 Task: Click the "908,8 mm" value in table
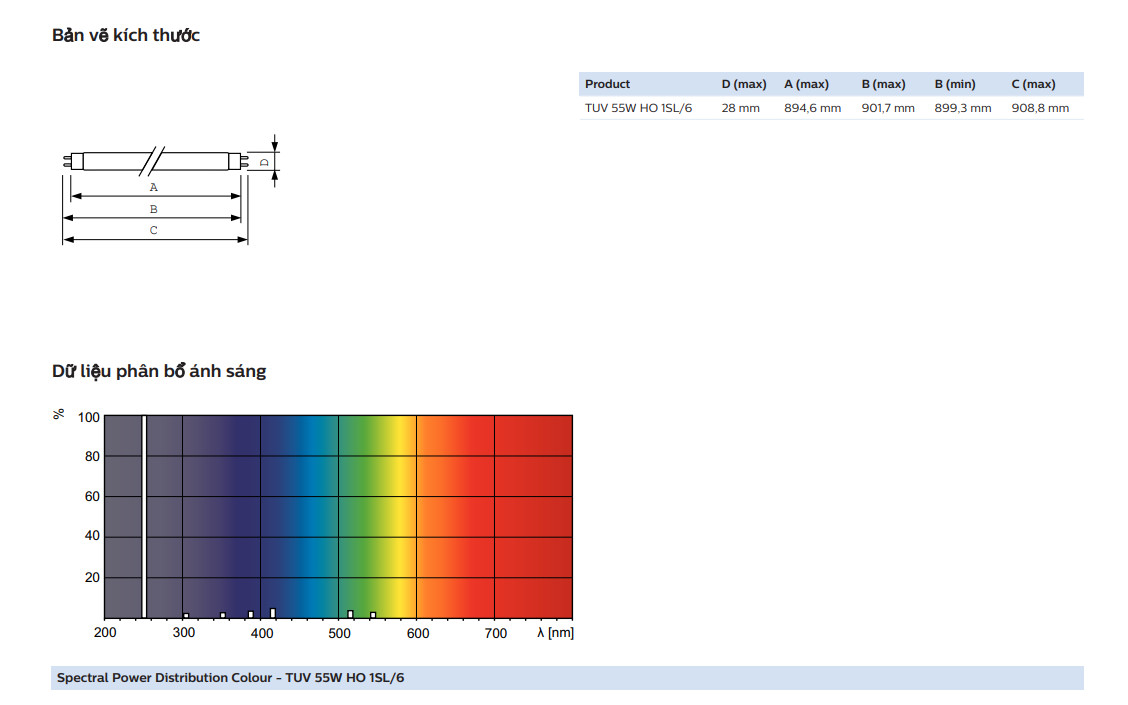[x=1040, y=108]
